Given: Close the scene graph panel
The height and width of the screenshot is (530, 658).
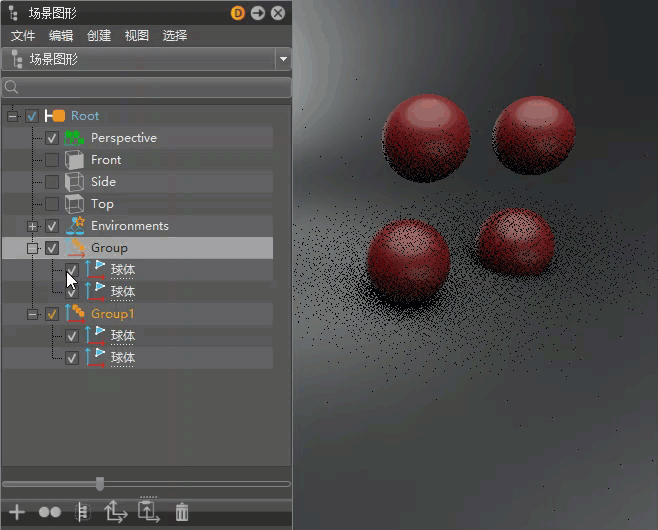Looking at the screenshot, I should coord(278,13).
